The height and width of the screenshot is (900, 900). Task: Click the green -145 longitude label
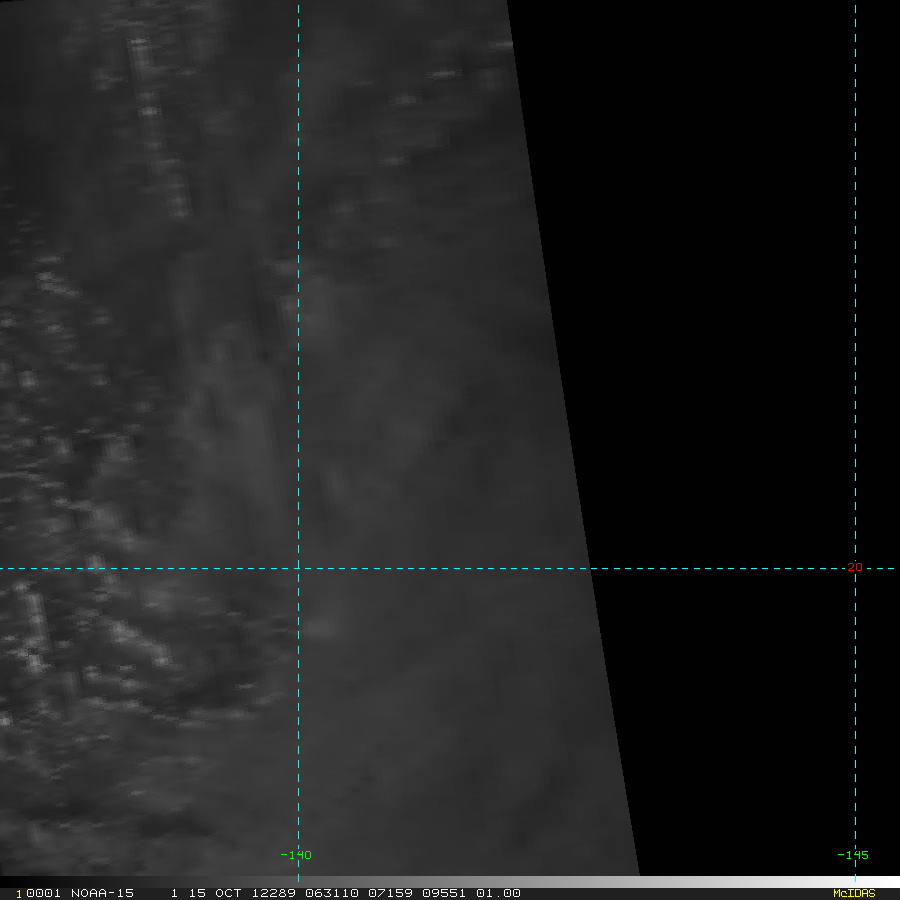click(853, 855)
